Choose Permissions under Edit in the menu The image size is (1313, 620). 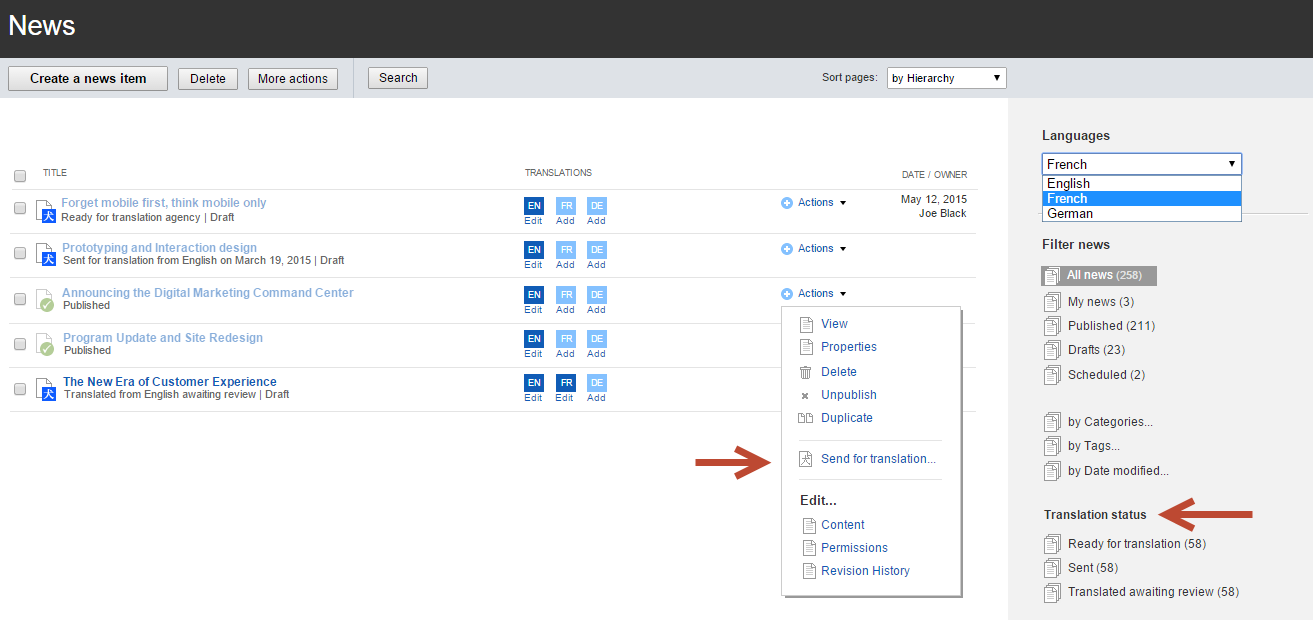(854, 548)
